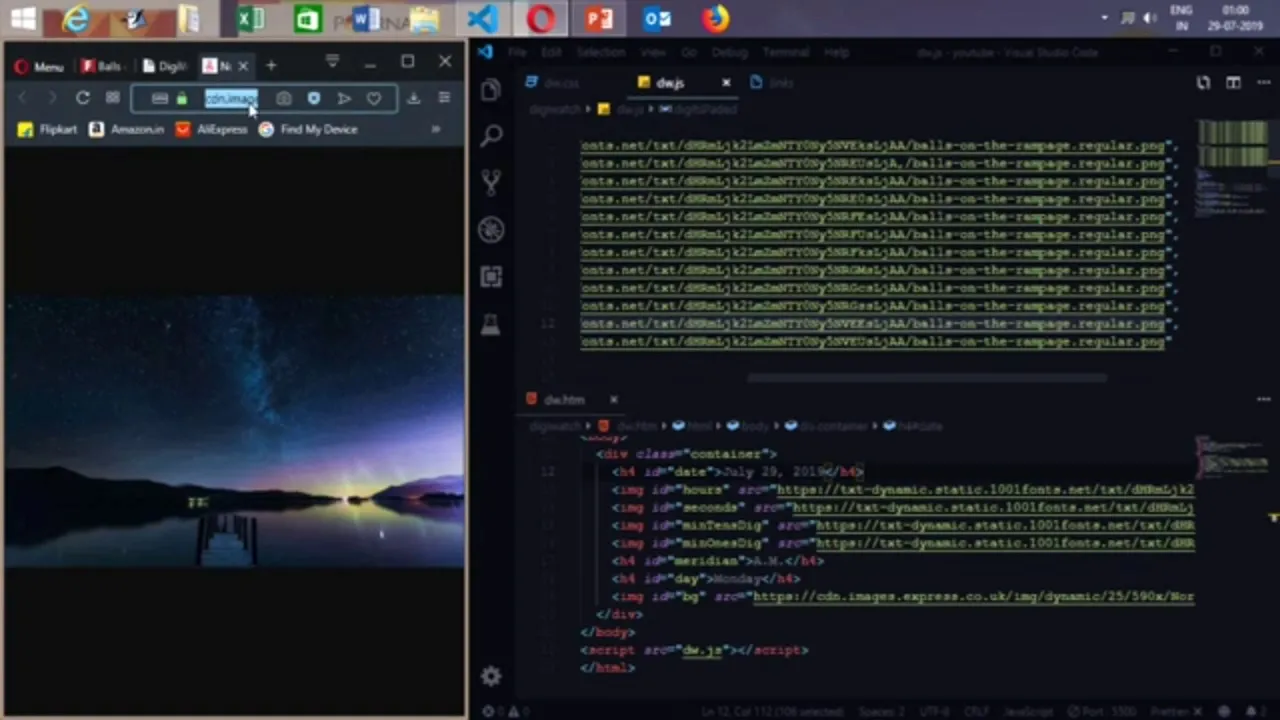Screen dimensions: 1280x720
Task: Open the cdn.images.express.co.uk link in code
Action: coord(973,597)
